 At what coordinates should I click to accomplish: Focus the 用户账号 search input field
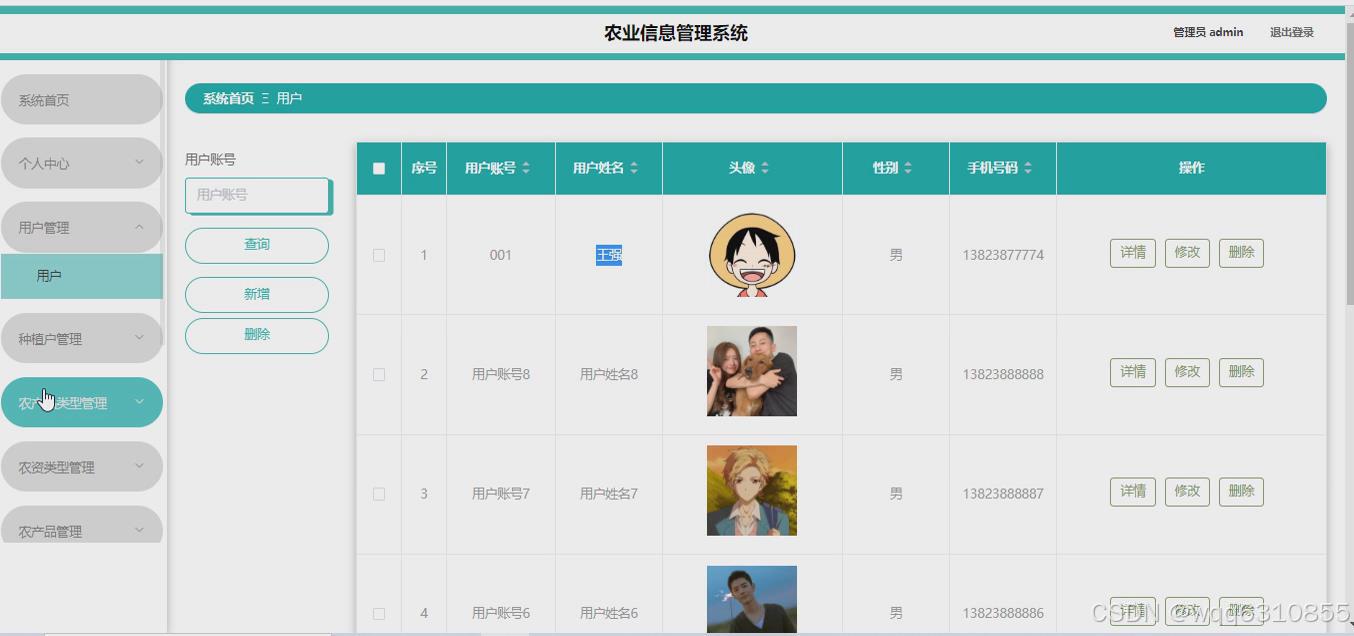(x=257, y=195)
